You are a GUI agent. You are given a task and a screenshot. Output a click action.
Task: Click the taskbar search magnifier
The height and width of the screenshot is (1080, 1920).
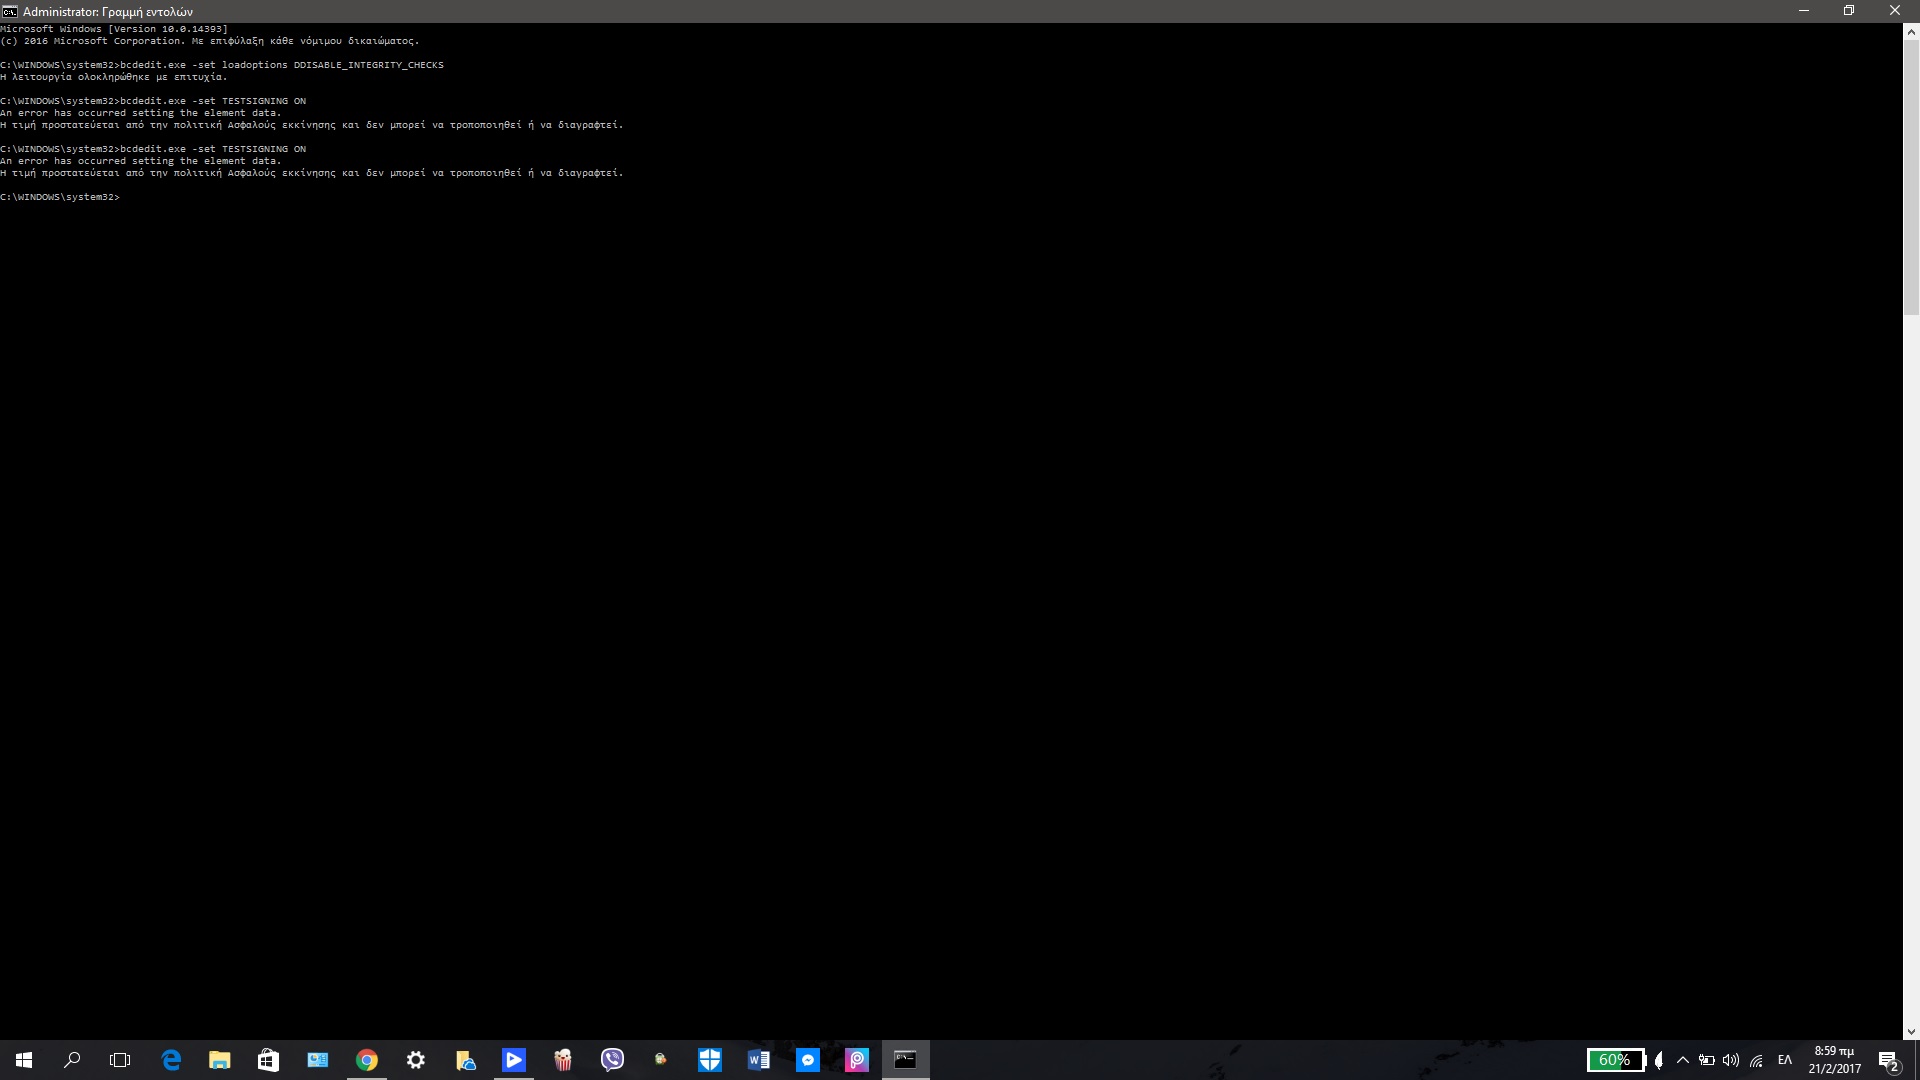pyautogui.click(x=72, y=1060)
